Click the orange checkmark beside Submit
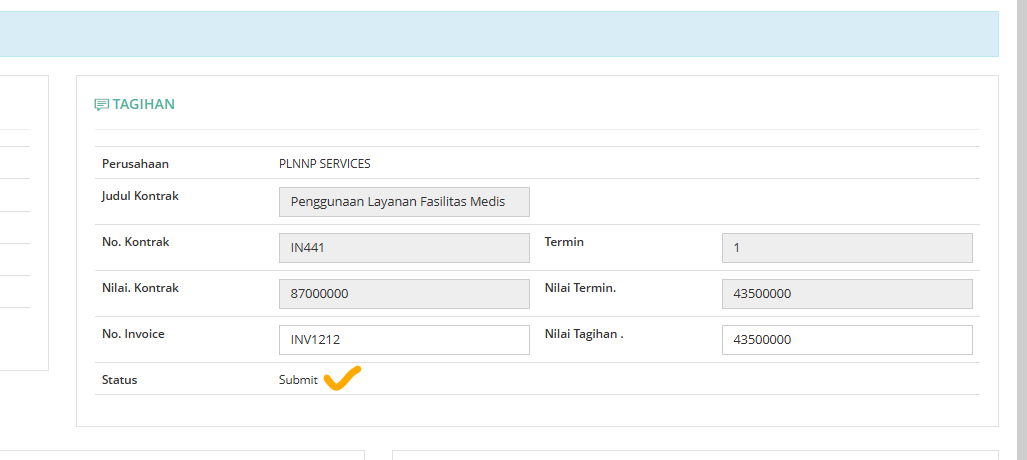This screenshot has width=1027, height=460. pos(343,379)
